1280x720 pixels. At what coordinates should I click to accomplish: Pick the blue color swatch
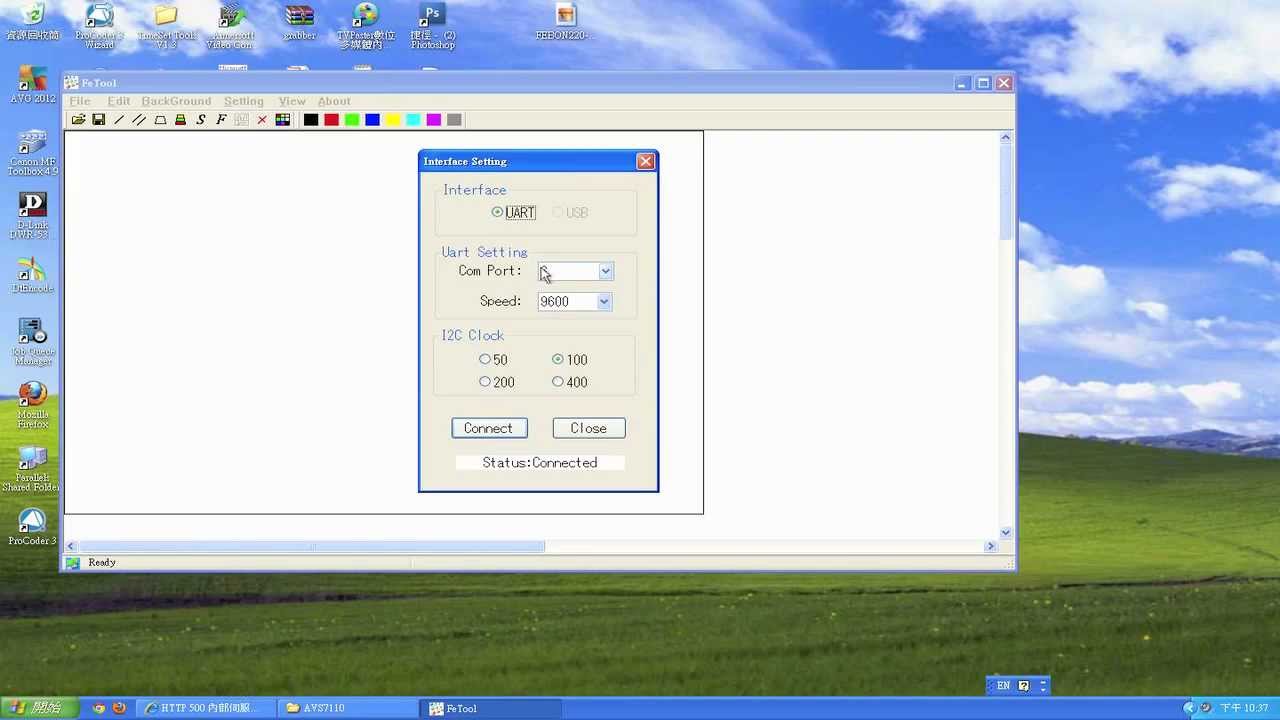(372, 120)
